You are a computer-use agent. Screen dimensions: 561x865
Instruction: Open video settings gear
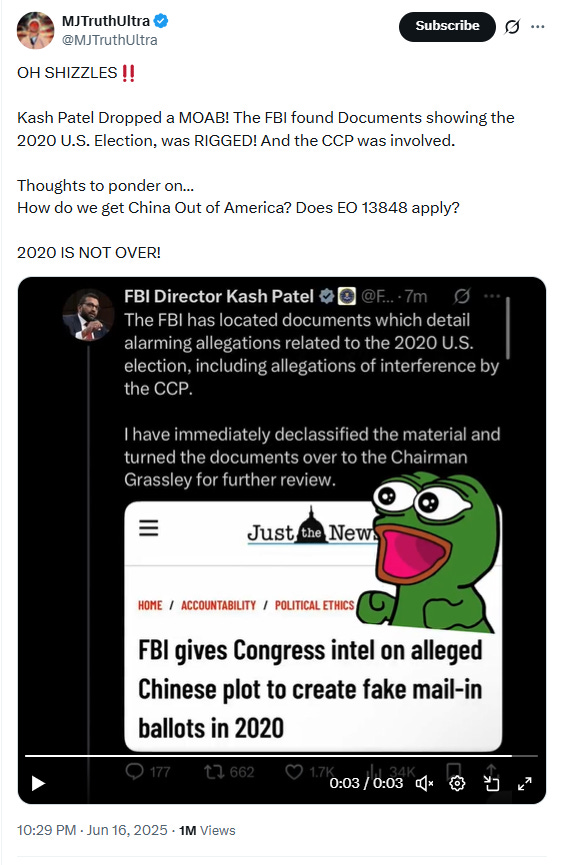(x=457, y=783)
